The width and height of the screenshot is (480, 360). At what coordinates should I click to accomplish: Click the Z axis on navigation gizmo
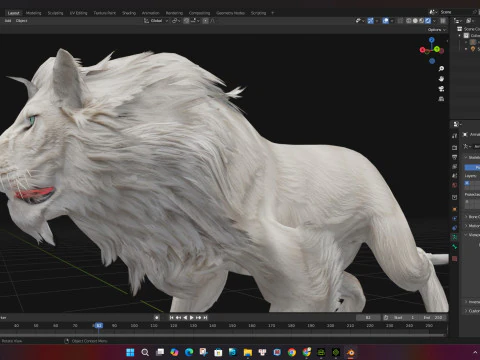coord(432,40)
